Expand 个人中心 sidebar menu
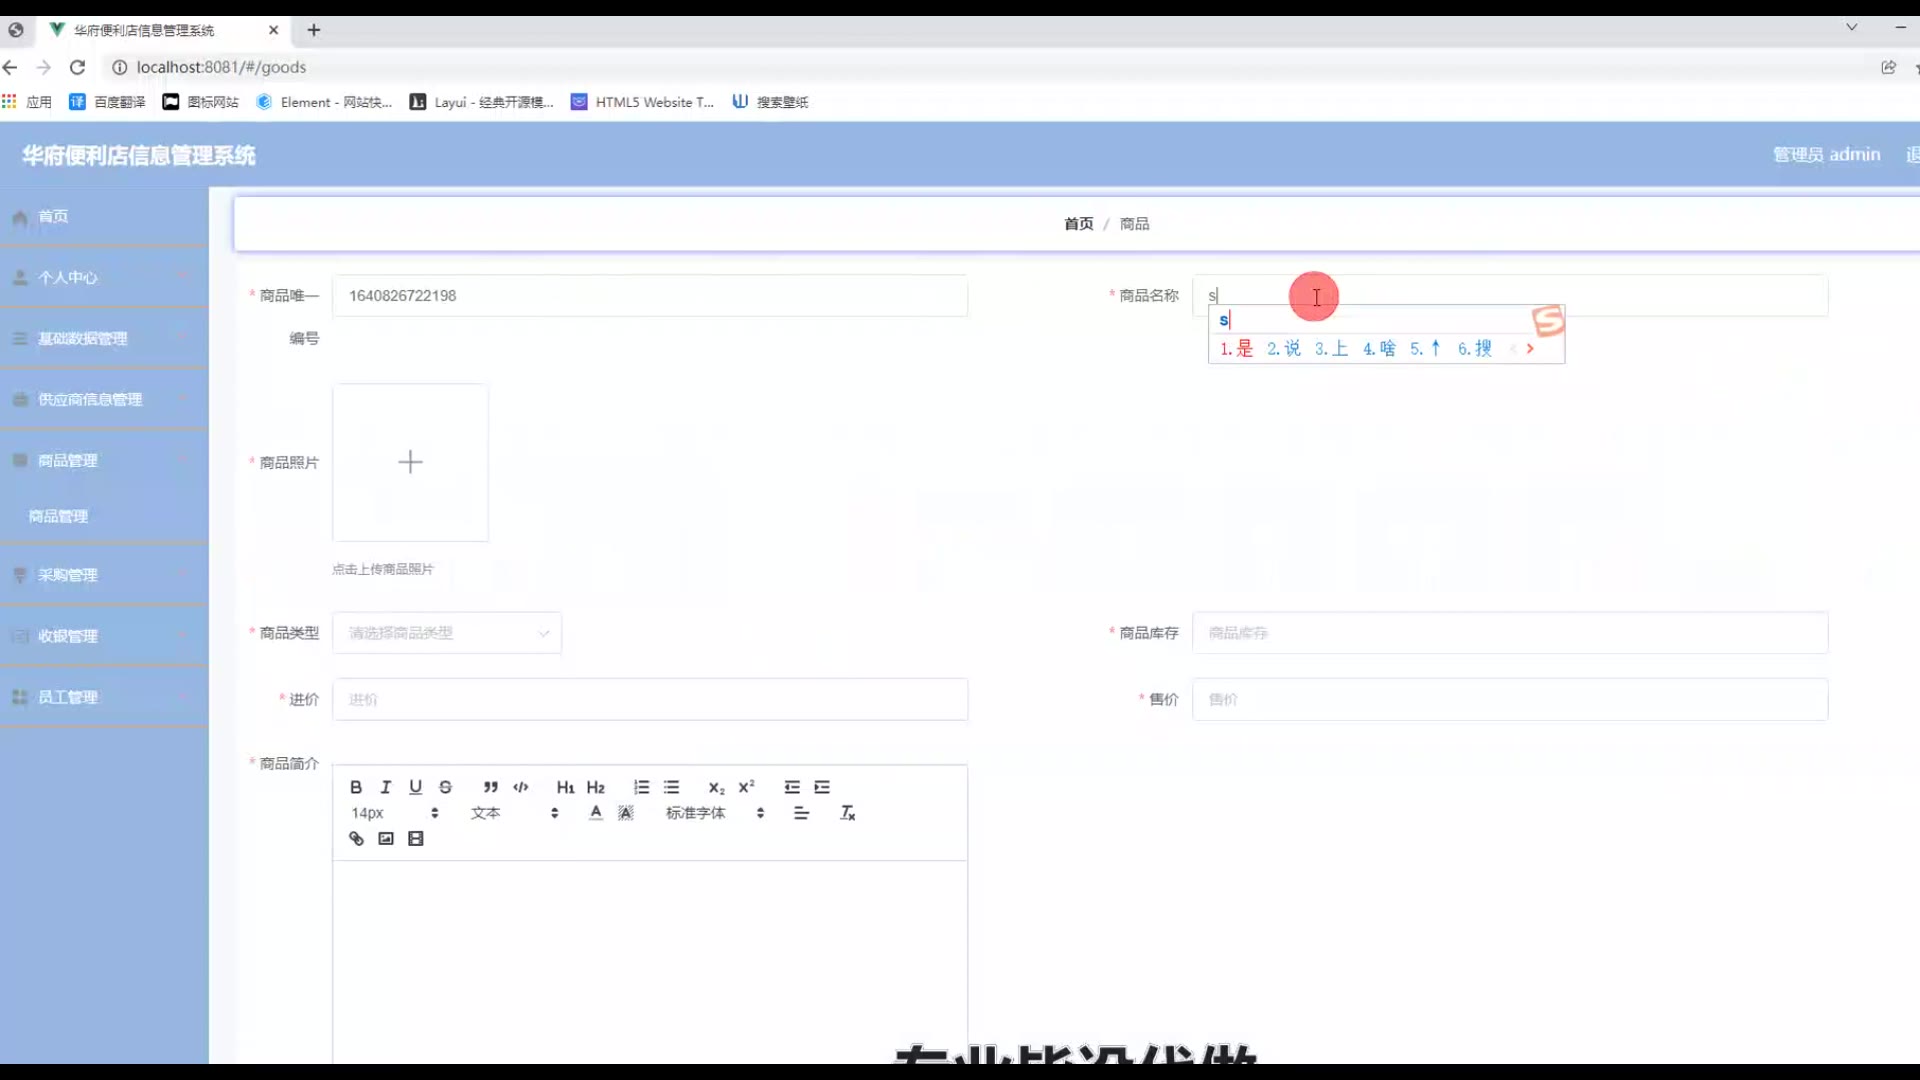The height and width of the screenshot is (1080, 1920). click(104, 278)
